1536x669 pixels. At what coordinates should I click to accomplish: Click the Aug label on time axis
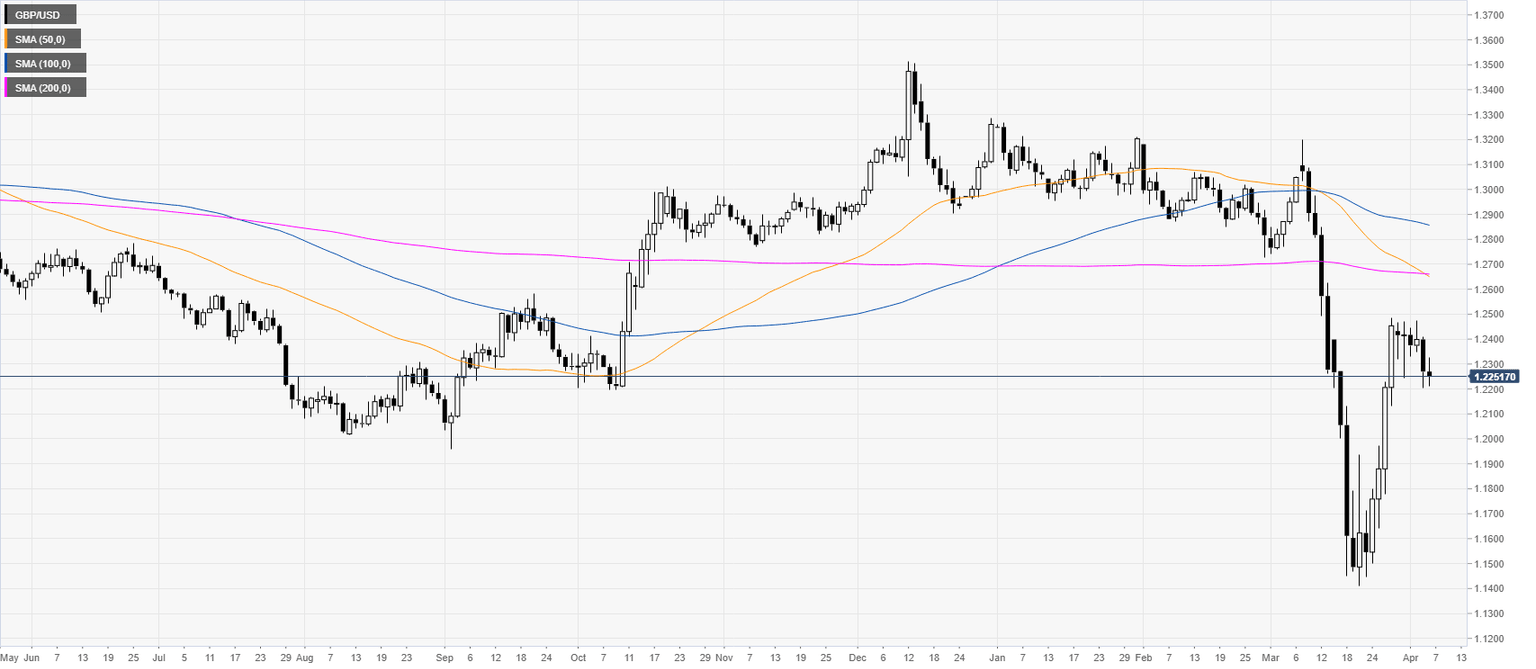[x=305, y=658]
